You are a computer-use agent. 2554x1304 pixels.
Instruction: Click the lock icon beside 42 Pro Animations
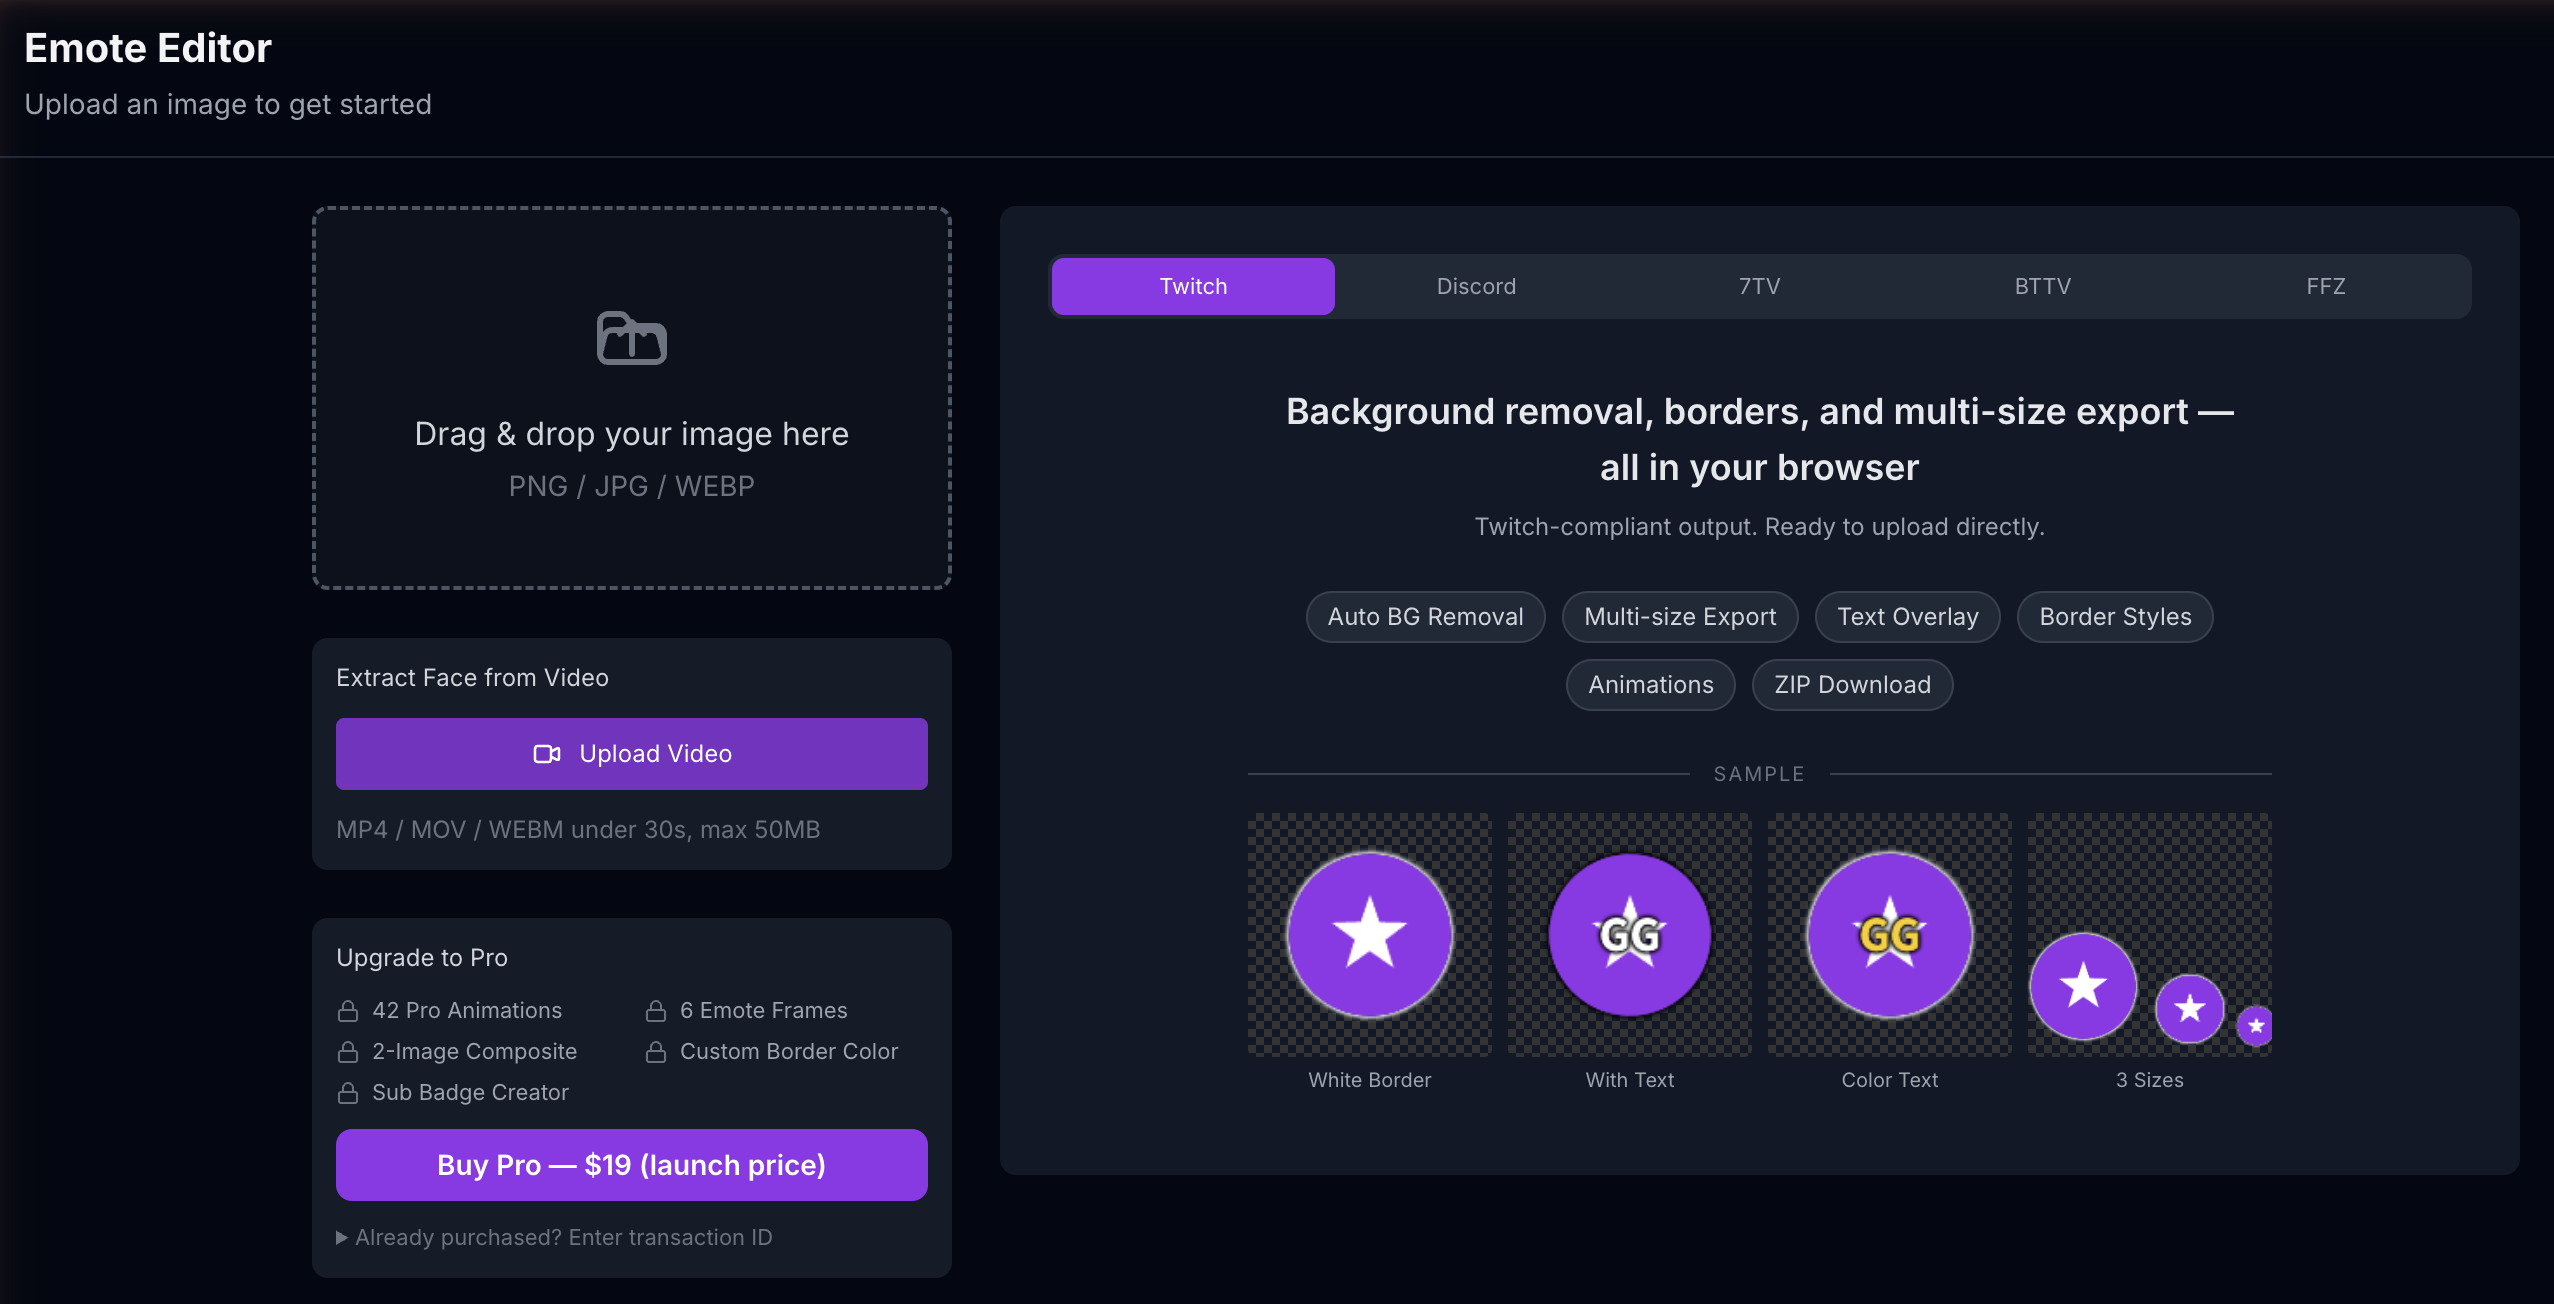(348, 1010)
